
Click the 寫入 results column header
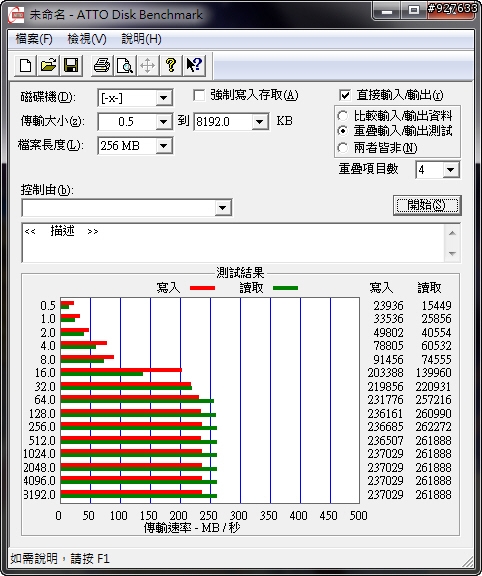tap(381, 288)
